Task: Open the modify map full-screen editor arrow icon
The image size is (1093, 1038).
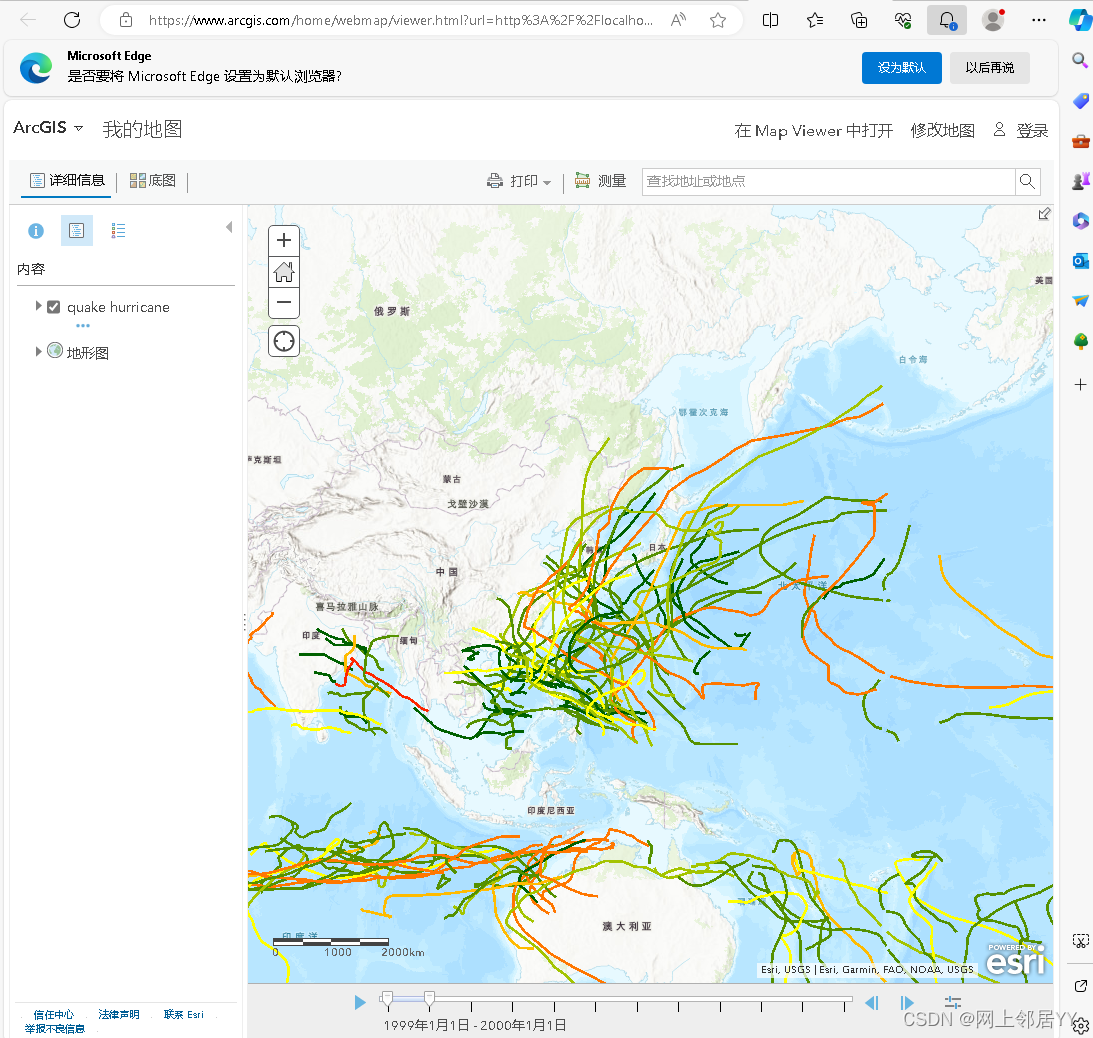Action: [1044, 213]
